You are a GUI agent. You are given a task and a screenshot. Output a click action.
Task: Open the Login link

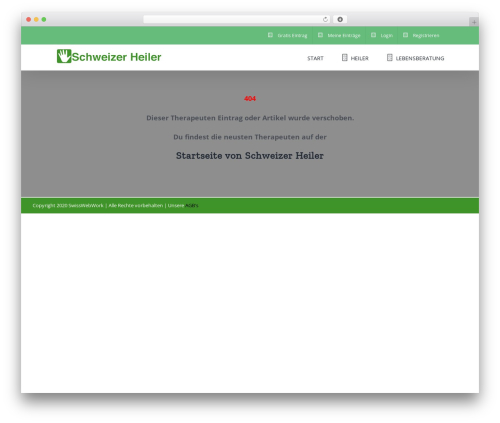click(x=387, y=35)
